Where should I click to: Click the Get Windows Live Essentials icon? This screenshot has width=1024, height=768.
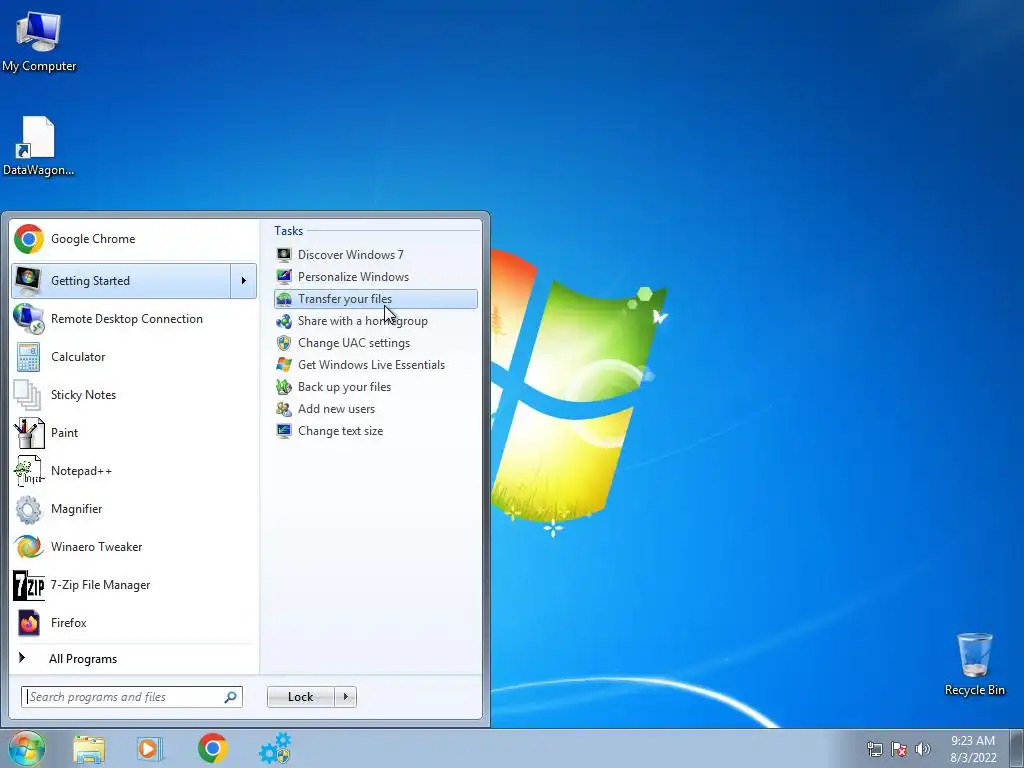pyautogui.click(x=283, y=365)
